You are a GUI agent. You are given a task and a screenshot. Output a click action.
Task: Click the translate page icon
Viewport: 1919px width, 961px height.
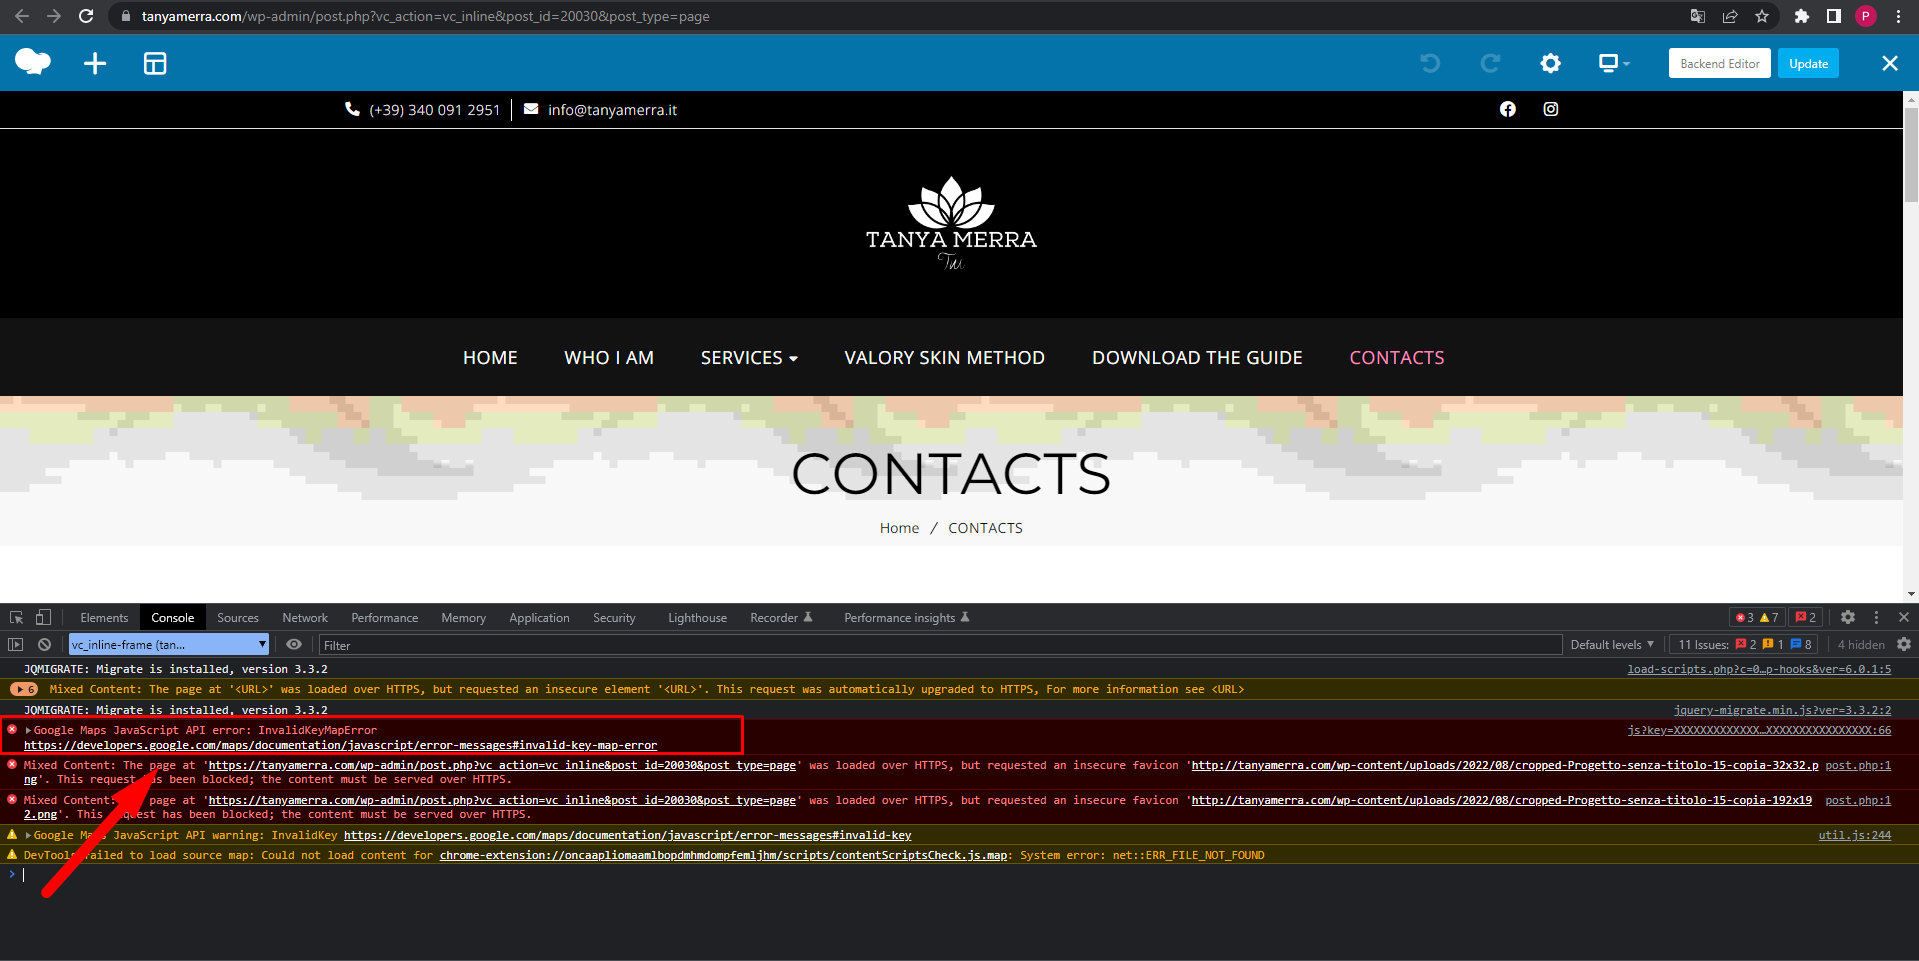pos(1698,16)
